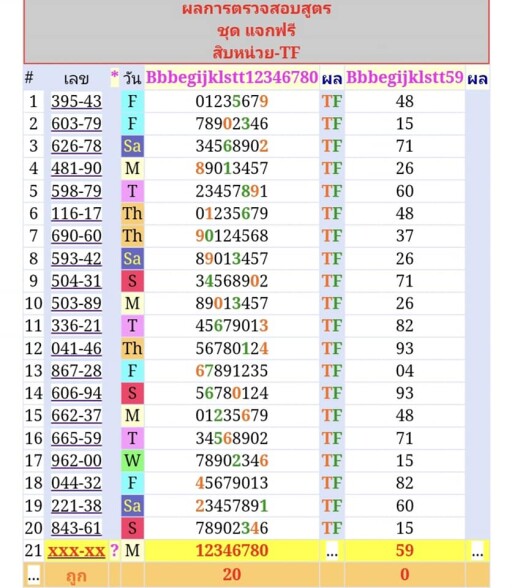Click the TF result in row 1

click(x=332, y=101)
